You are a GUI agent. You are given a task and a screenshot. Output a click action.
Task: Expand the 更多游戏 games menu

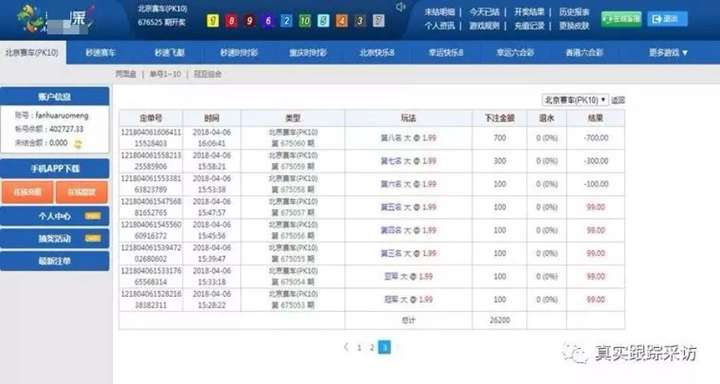point(668,53)
